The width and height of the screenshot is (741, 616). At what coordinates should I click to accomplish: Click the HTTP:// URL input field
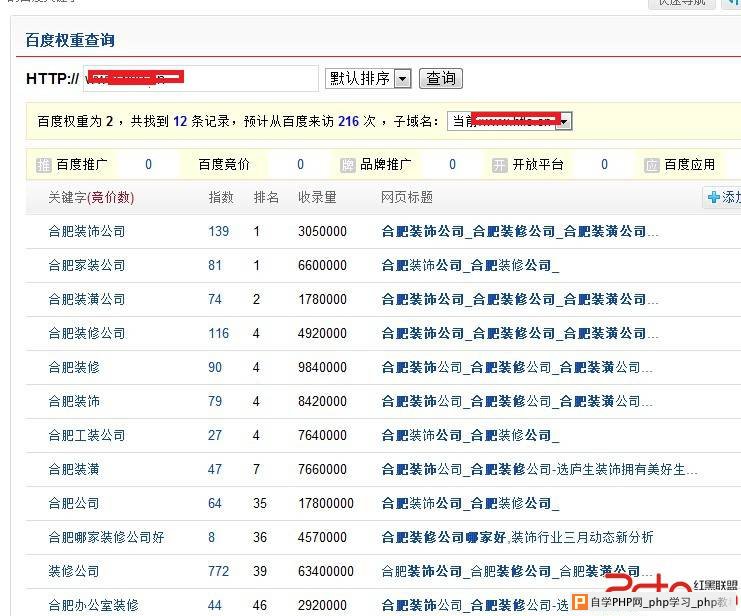pos(201,78)
